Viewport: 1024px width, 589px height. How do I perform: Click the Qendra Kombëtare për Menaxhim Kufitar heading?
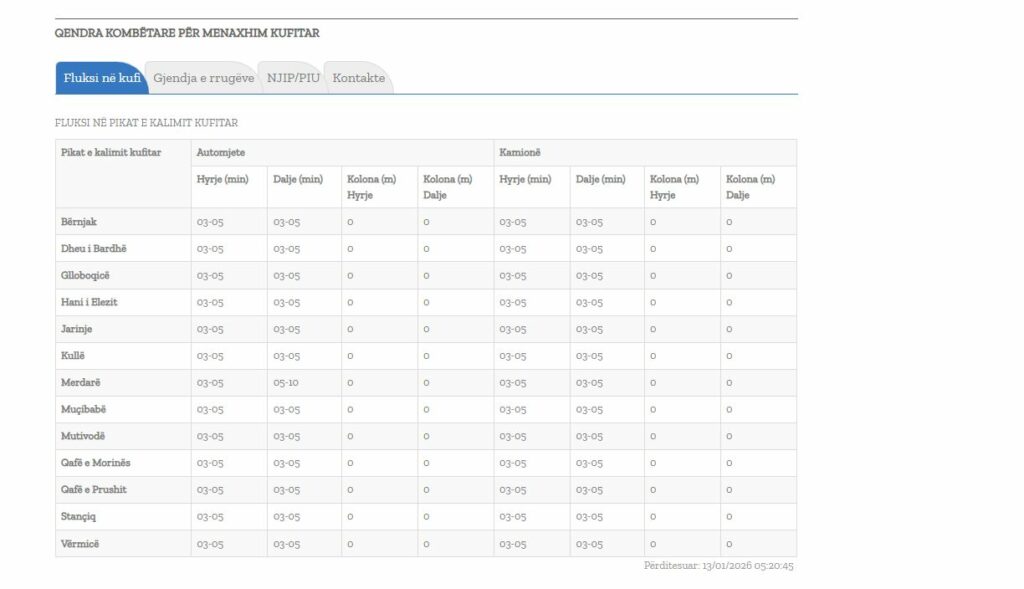coord(187,33)
